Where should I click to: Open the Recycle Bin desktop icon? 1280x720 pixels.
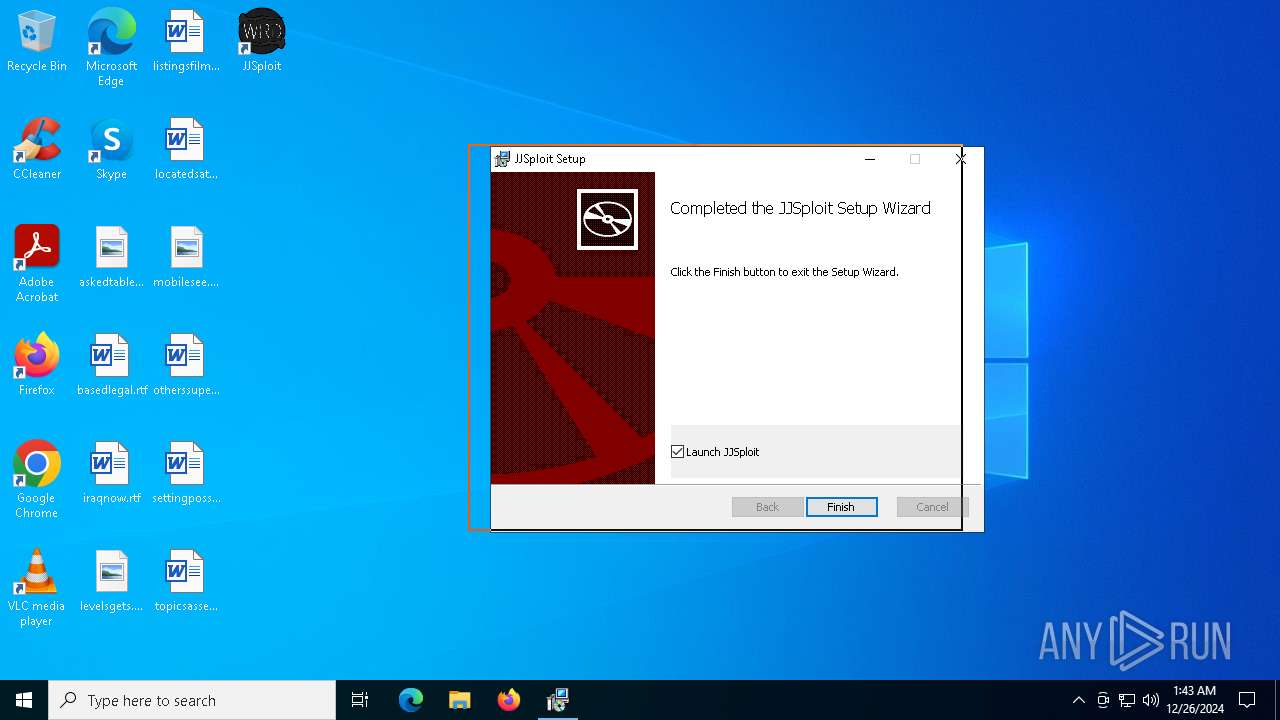click(x=37, y=41)
